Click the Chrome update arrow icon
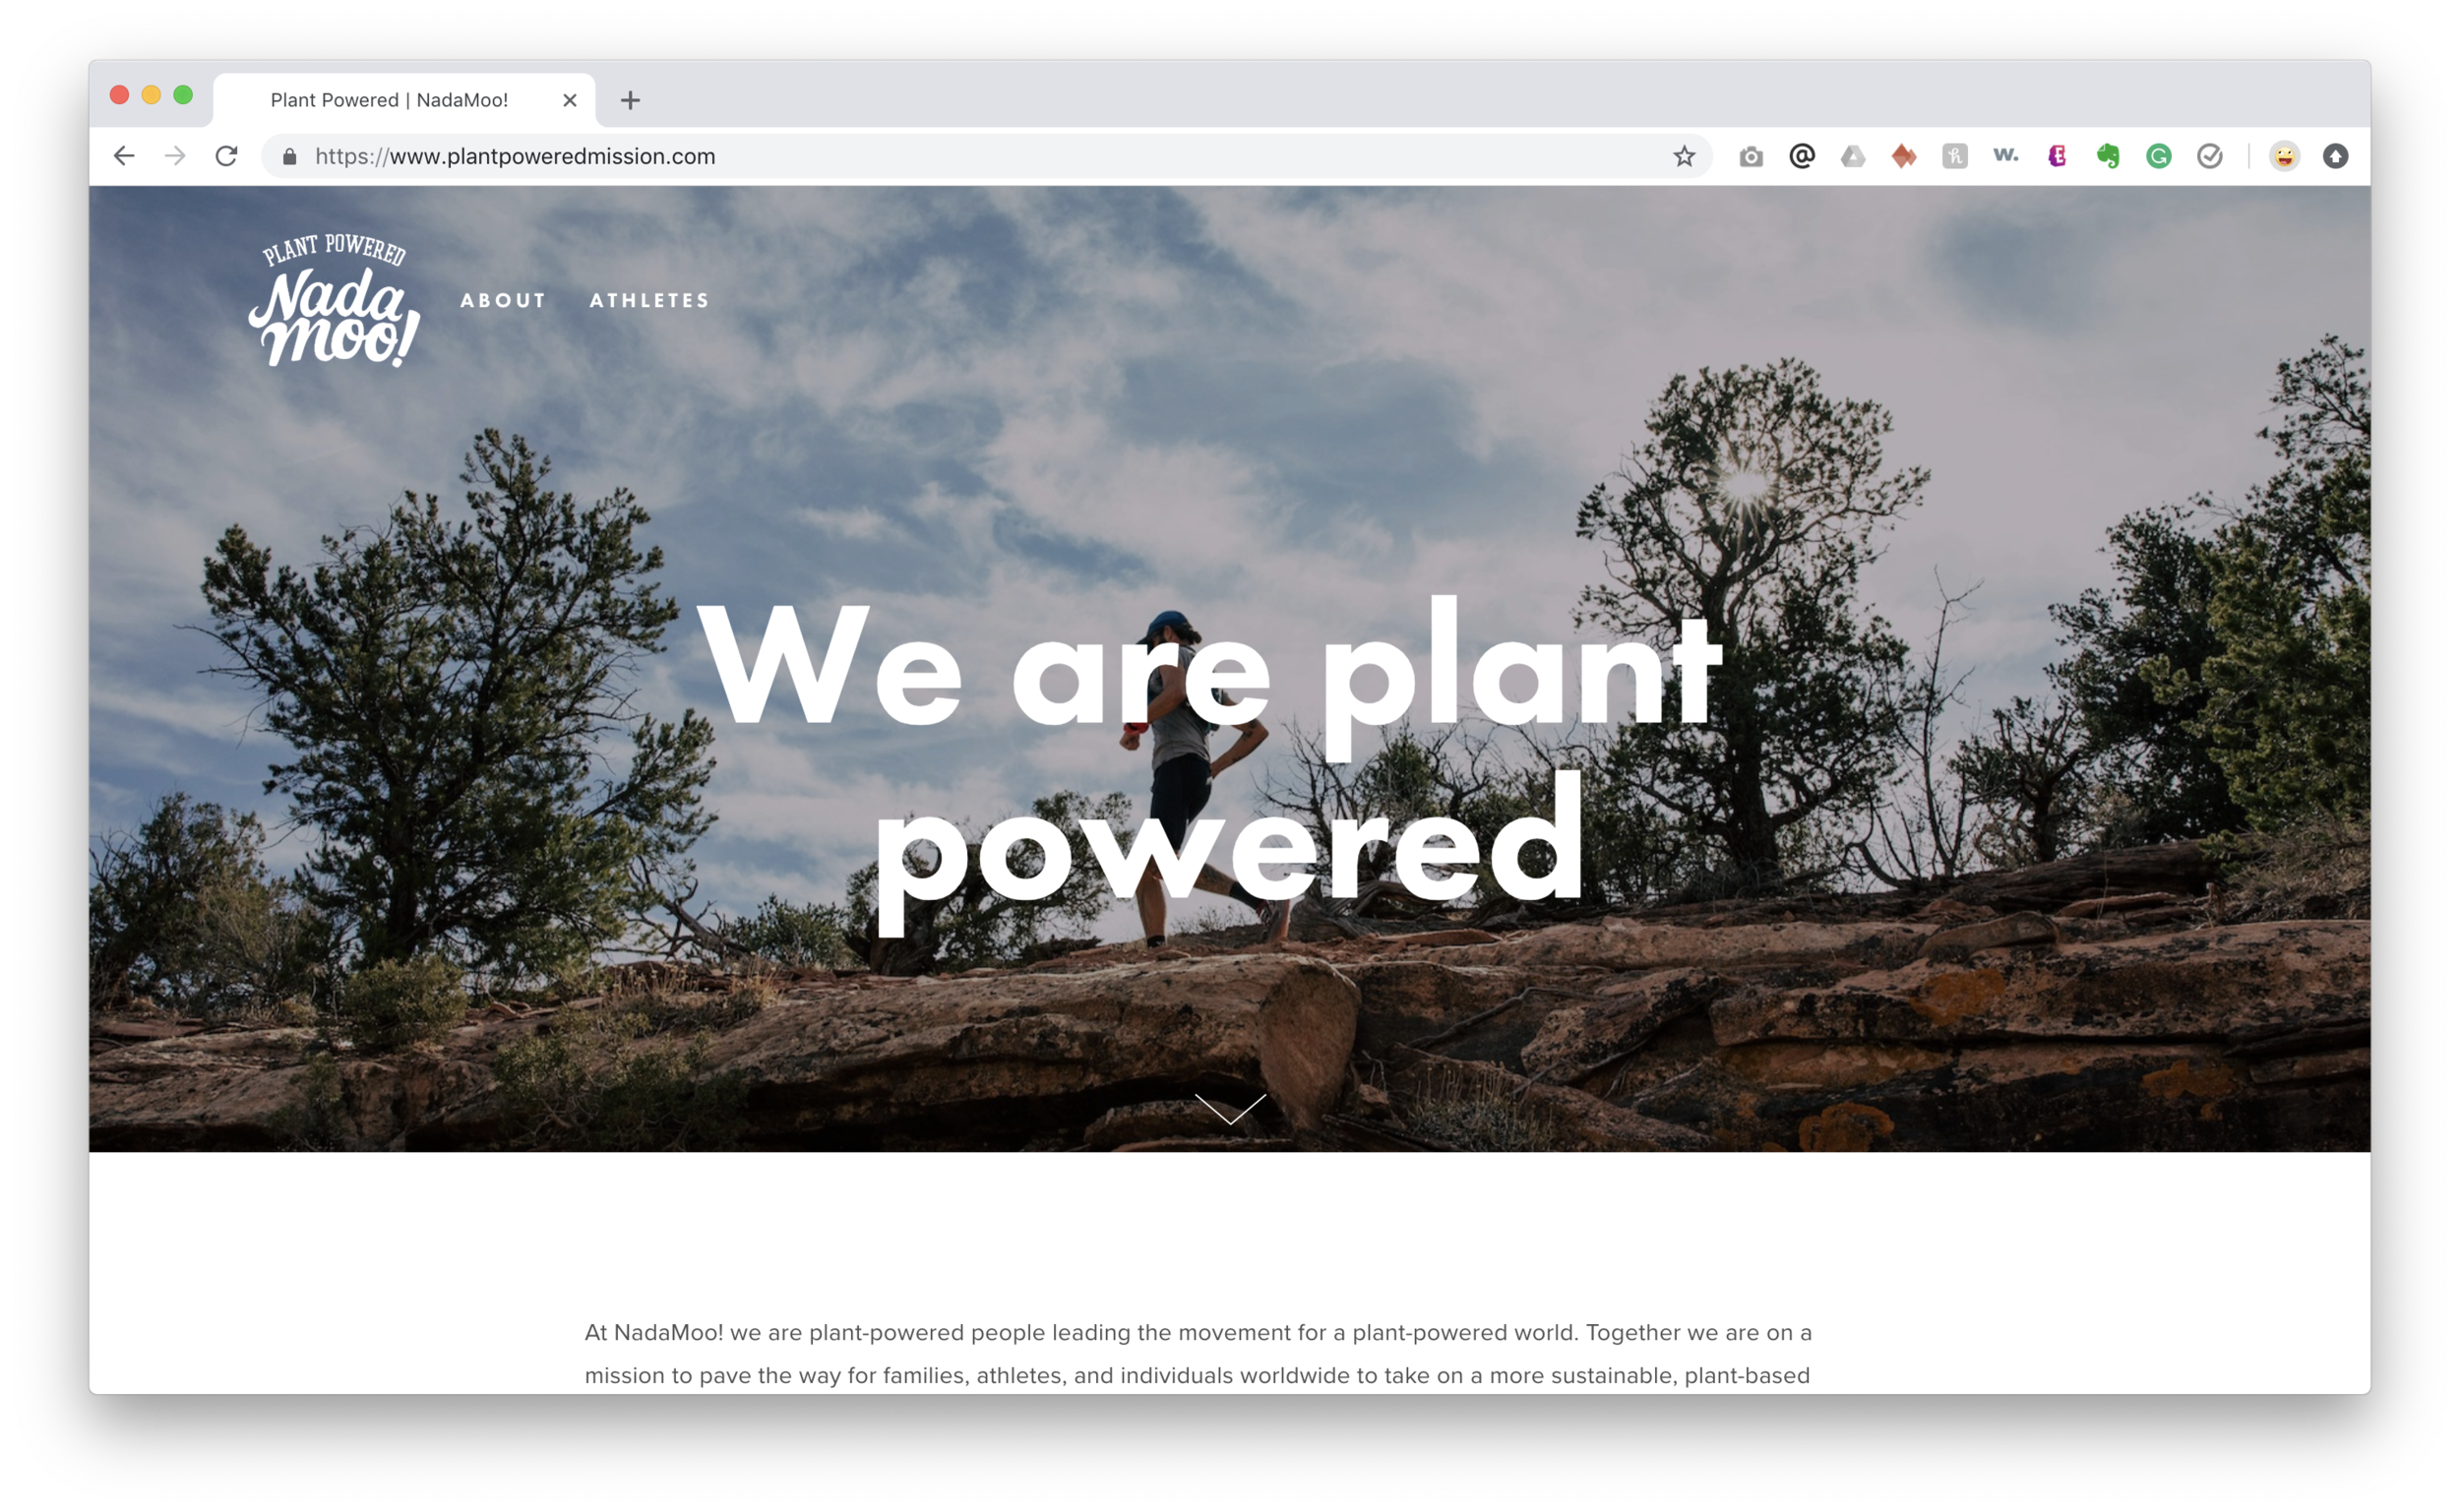The image size is (2460, 1512). click(2335, 156)
